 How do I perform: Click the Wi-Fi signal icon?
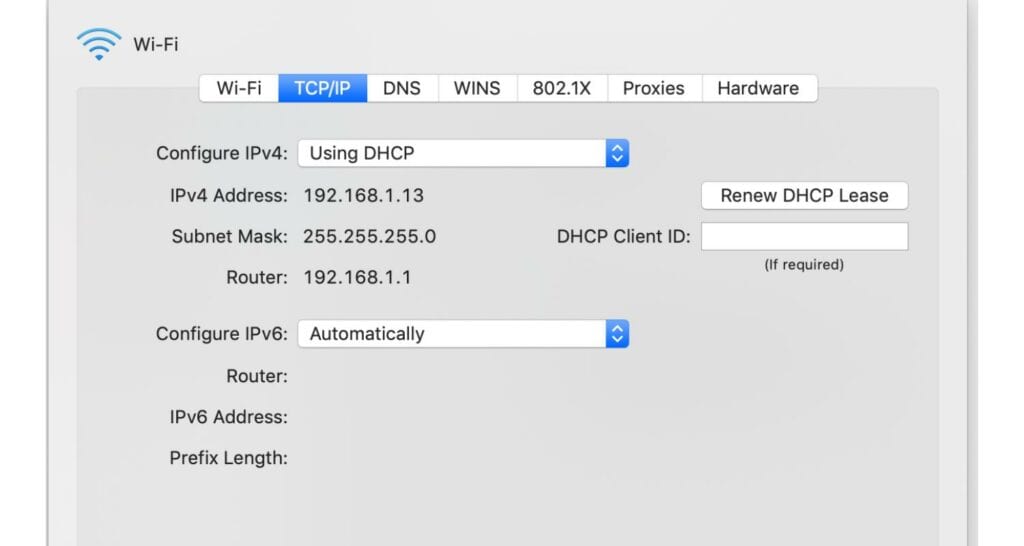[x=98, y=44]
